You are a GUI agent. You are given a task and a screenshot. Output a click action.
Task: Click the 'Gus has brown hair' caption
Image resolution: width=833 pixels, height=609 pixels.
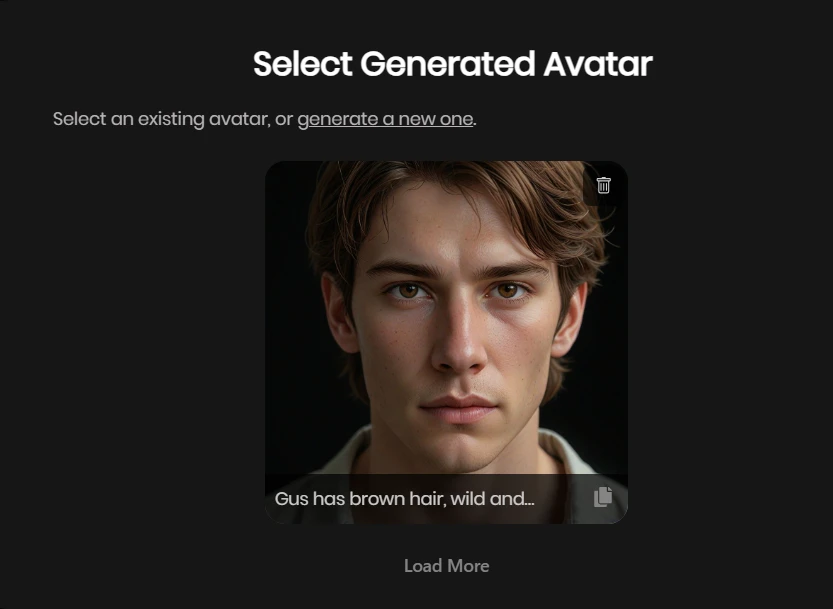point(404,499)
